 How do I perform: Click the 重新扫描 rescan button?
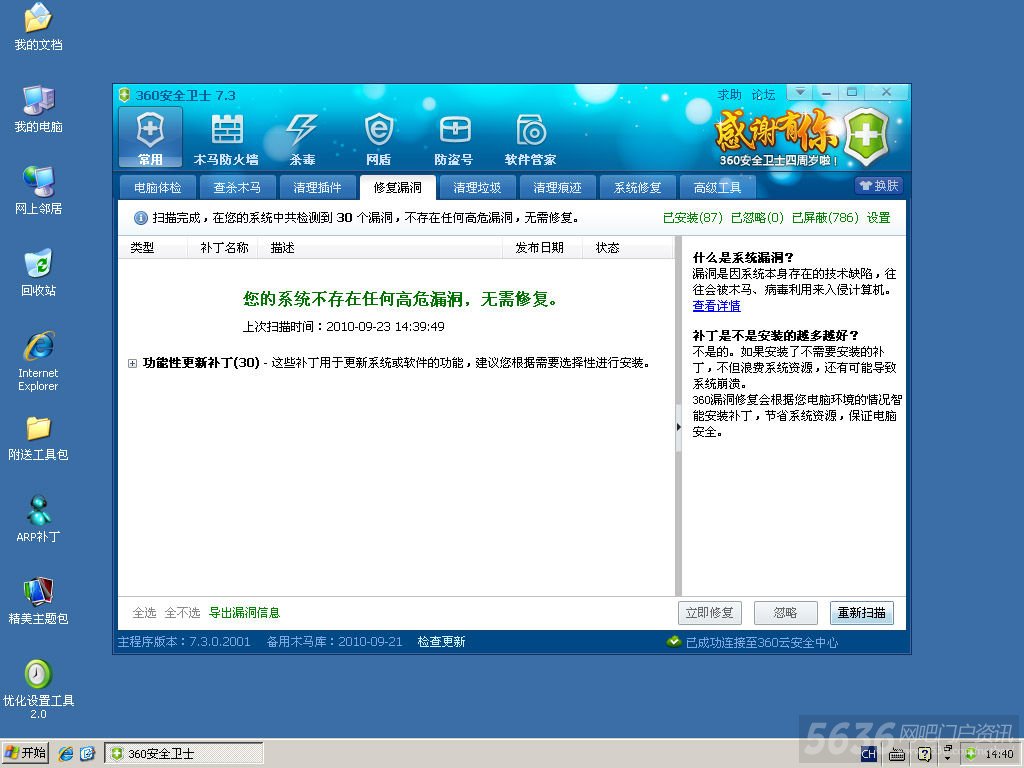click(x=861, y=613)
